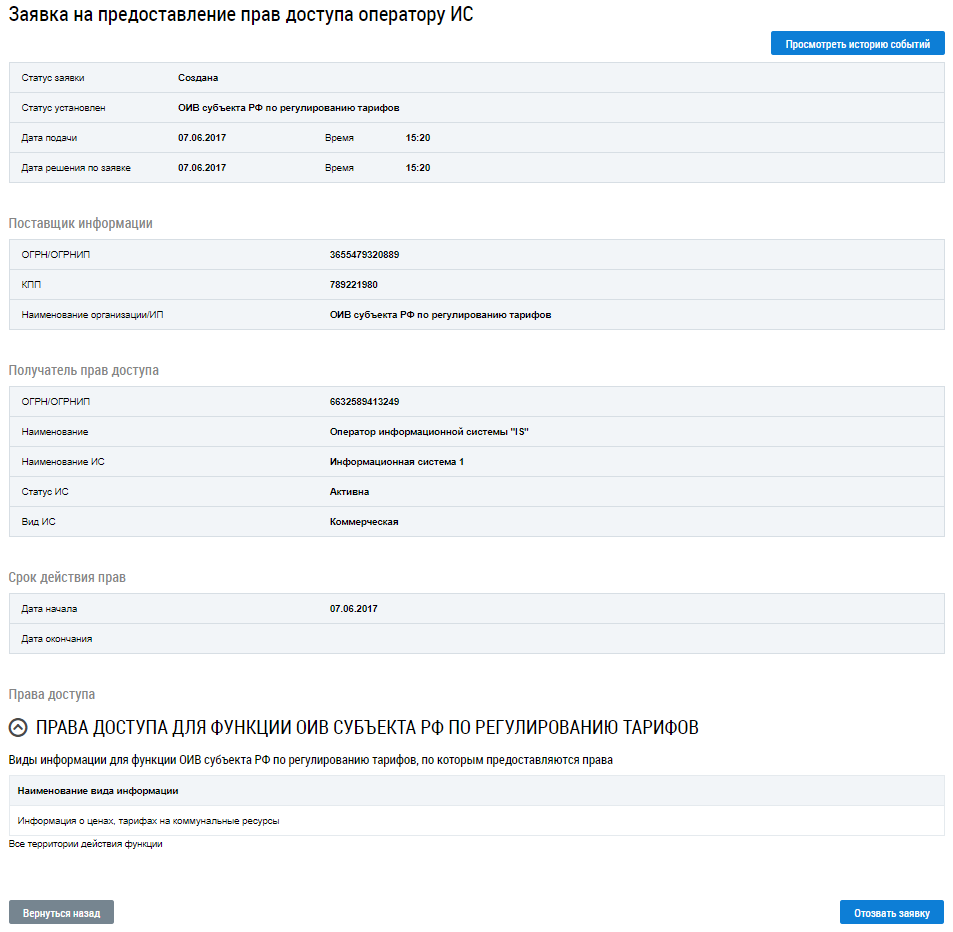The image size is (953, 932).
Task: Click the column header Наименование вида информации
Action: tap(98, 791)
